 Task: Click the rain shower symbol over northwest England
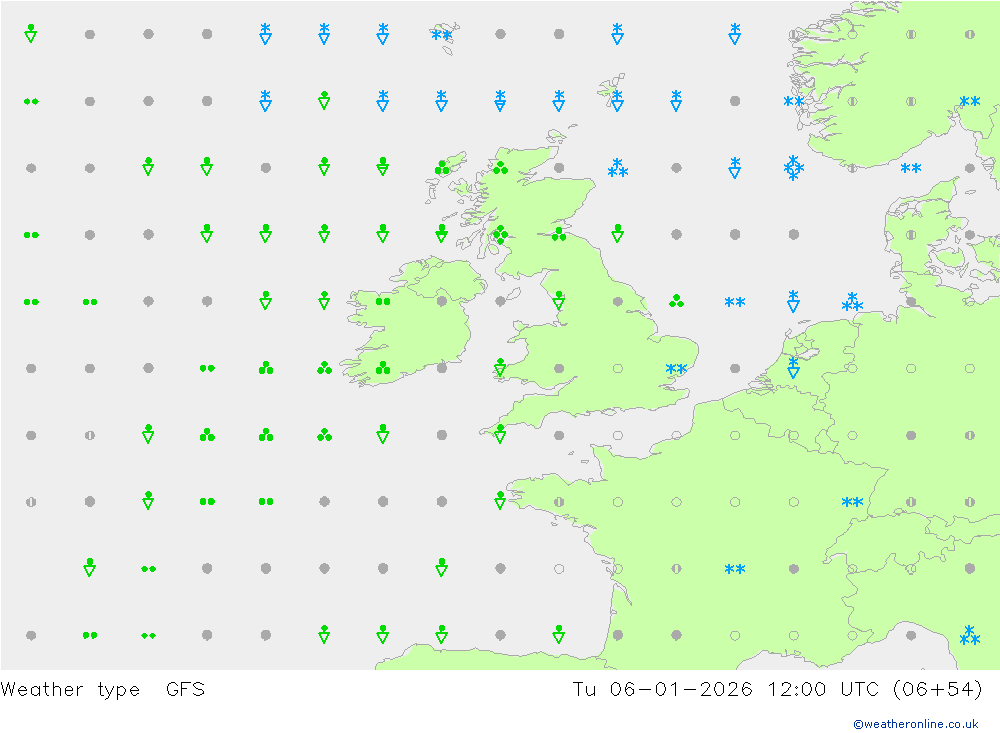pyautogui.click(x=559, y=300)
